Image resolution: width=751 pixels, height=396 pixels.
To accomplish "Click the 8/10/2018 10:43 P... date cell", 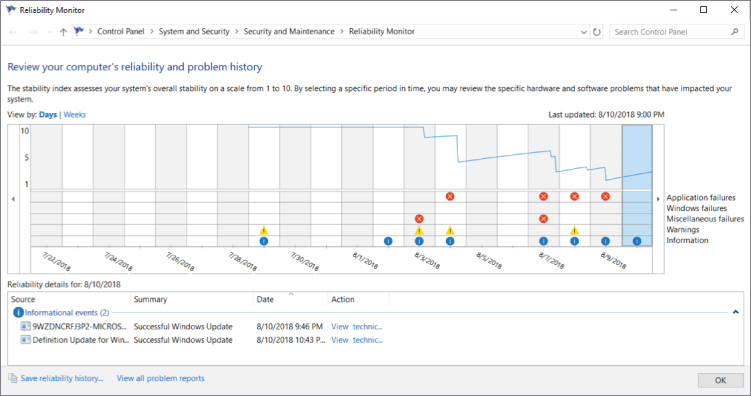I will [x=291, y=340].
